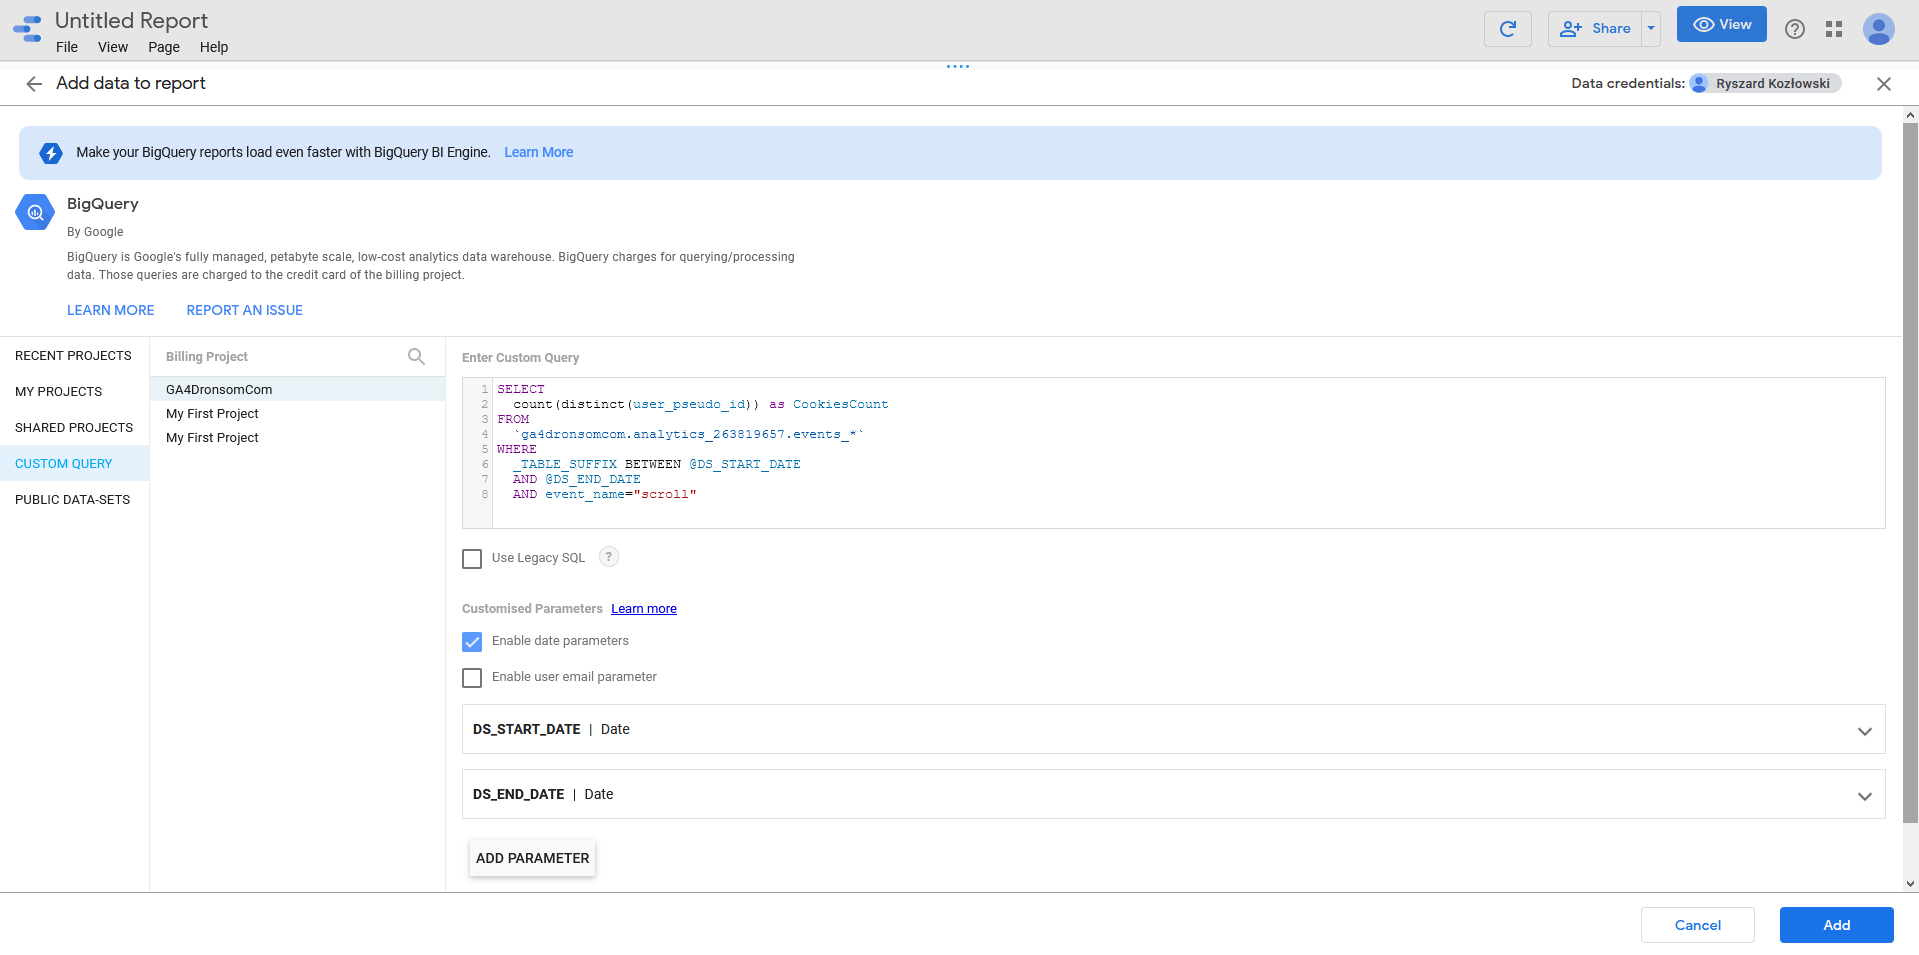The width and height of the screenshot is (1919, 955).
Task: Click Learn more beside Customised Parameters
Action: (x=644, y=609)
